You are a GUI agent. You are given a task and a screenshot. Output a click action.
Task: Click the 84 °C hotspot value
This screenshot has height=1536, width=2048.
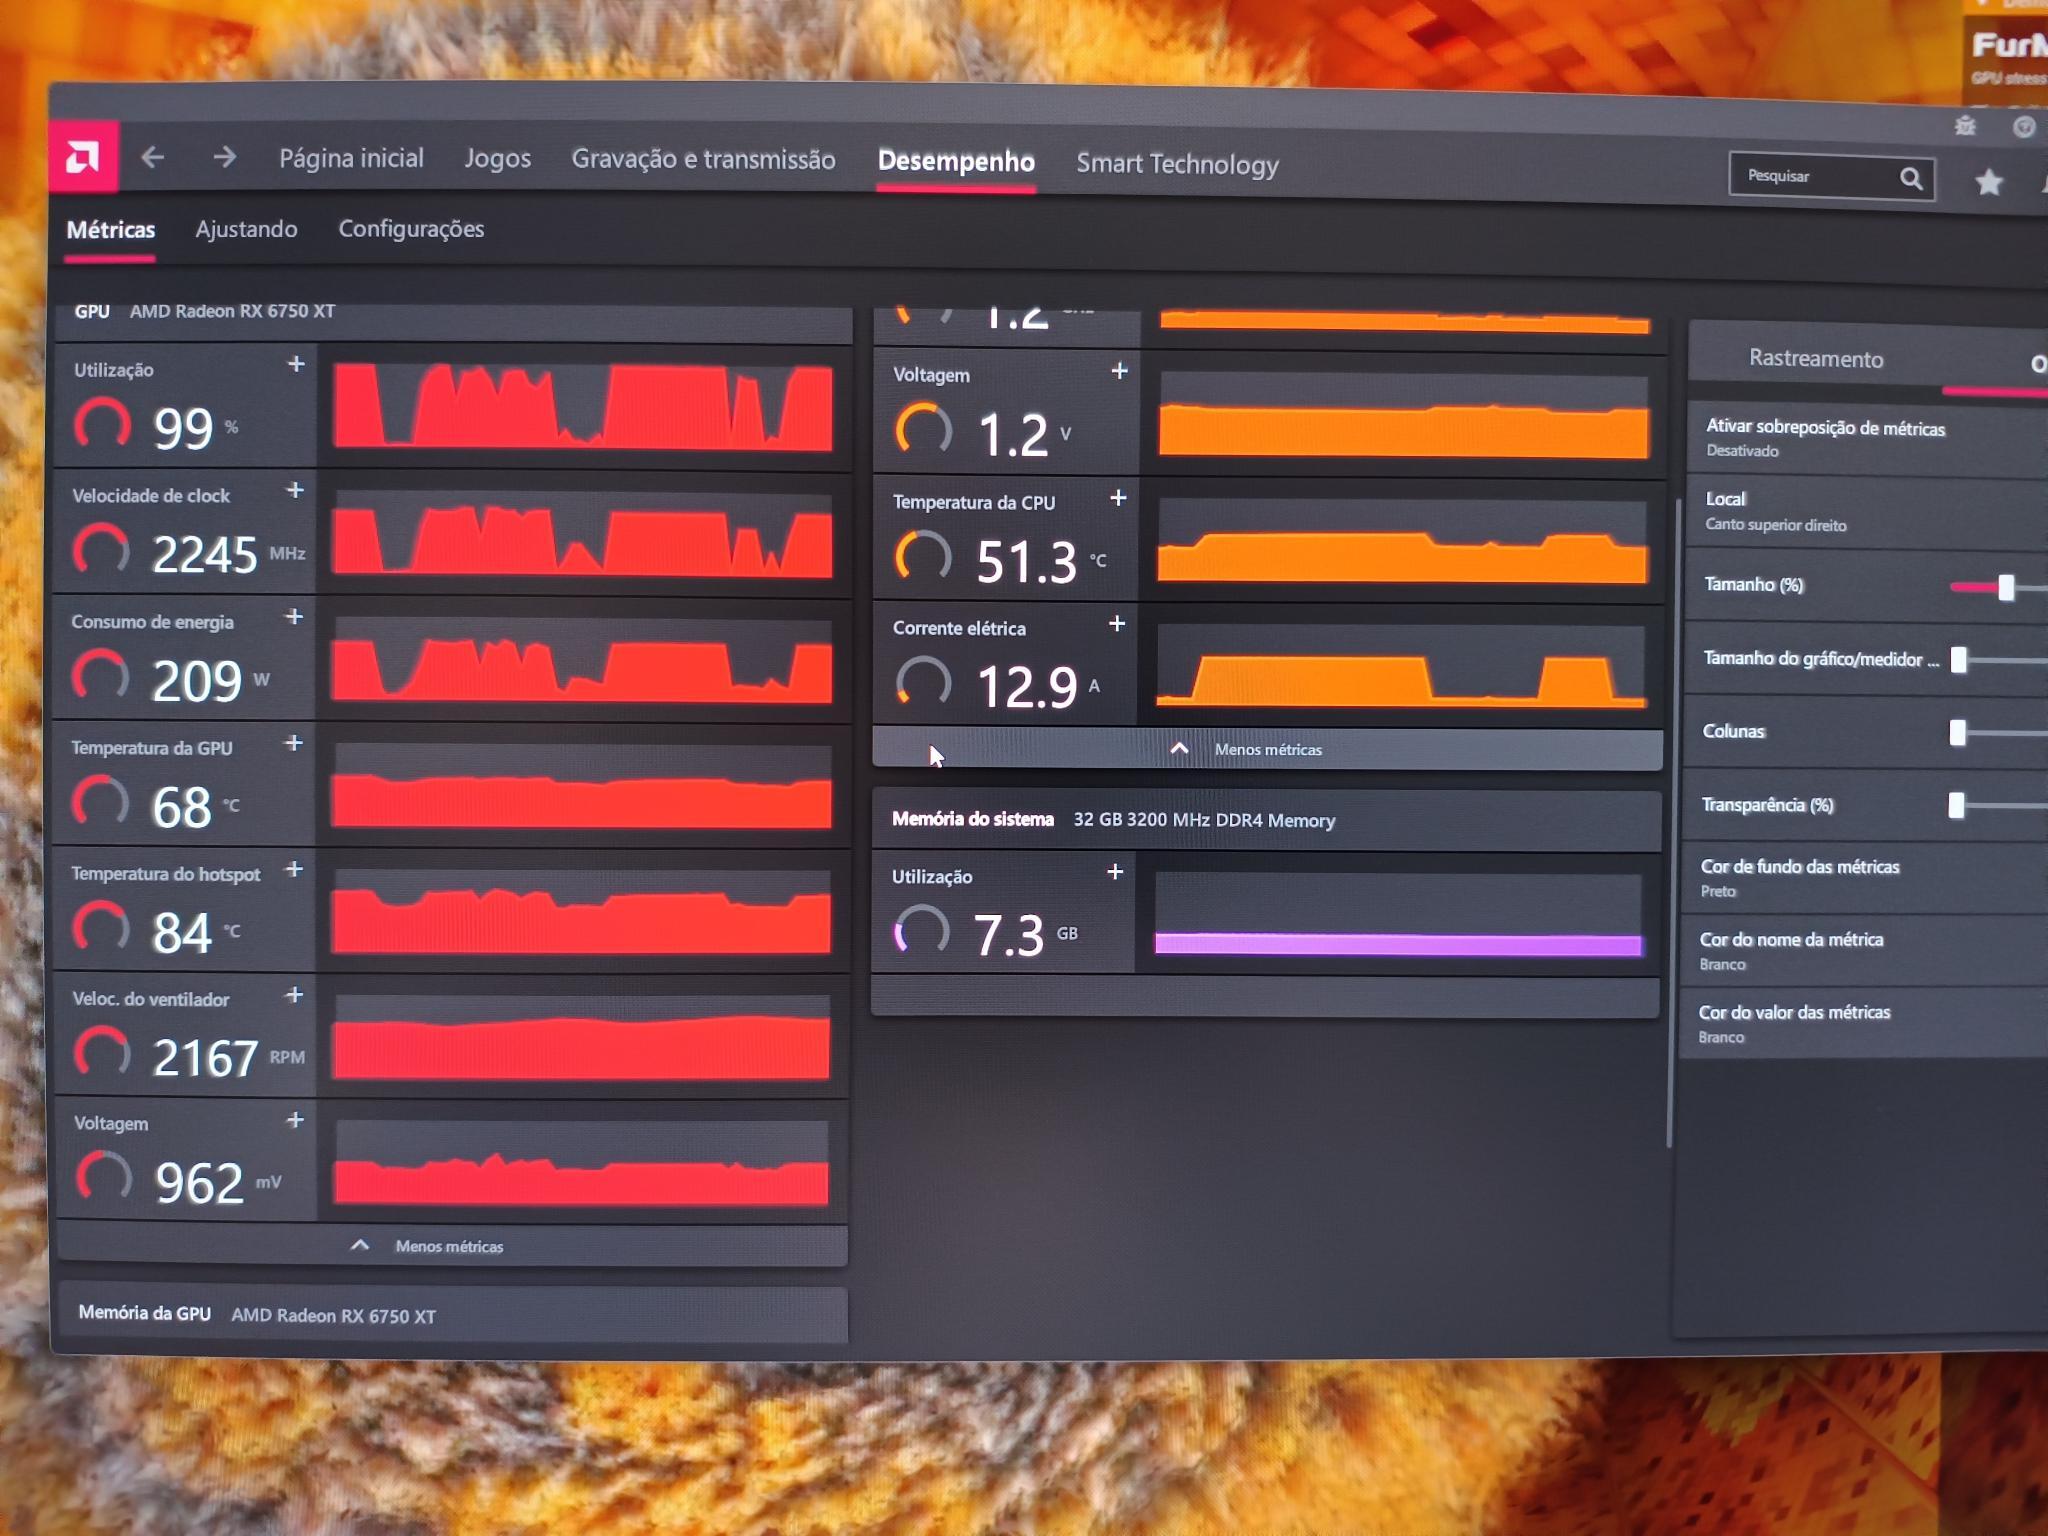point(182,933)
